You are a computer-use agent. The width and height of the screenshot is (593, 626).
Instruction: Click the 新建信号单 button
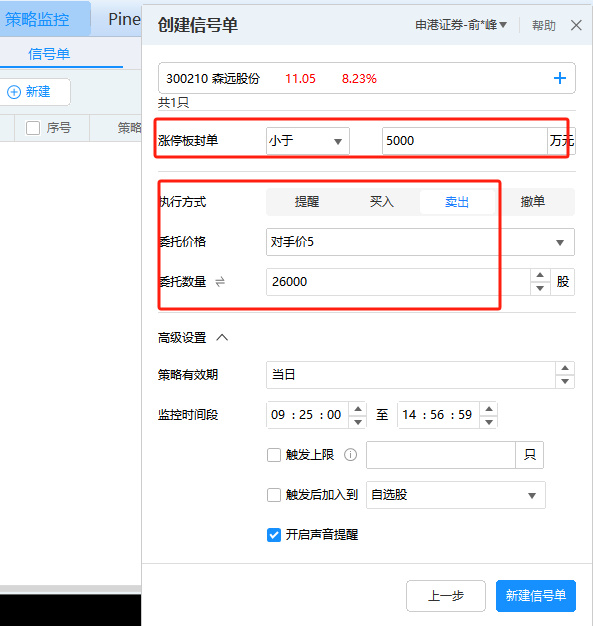[536, 596]
